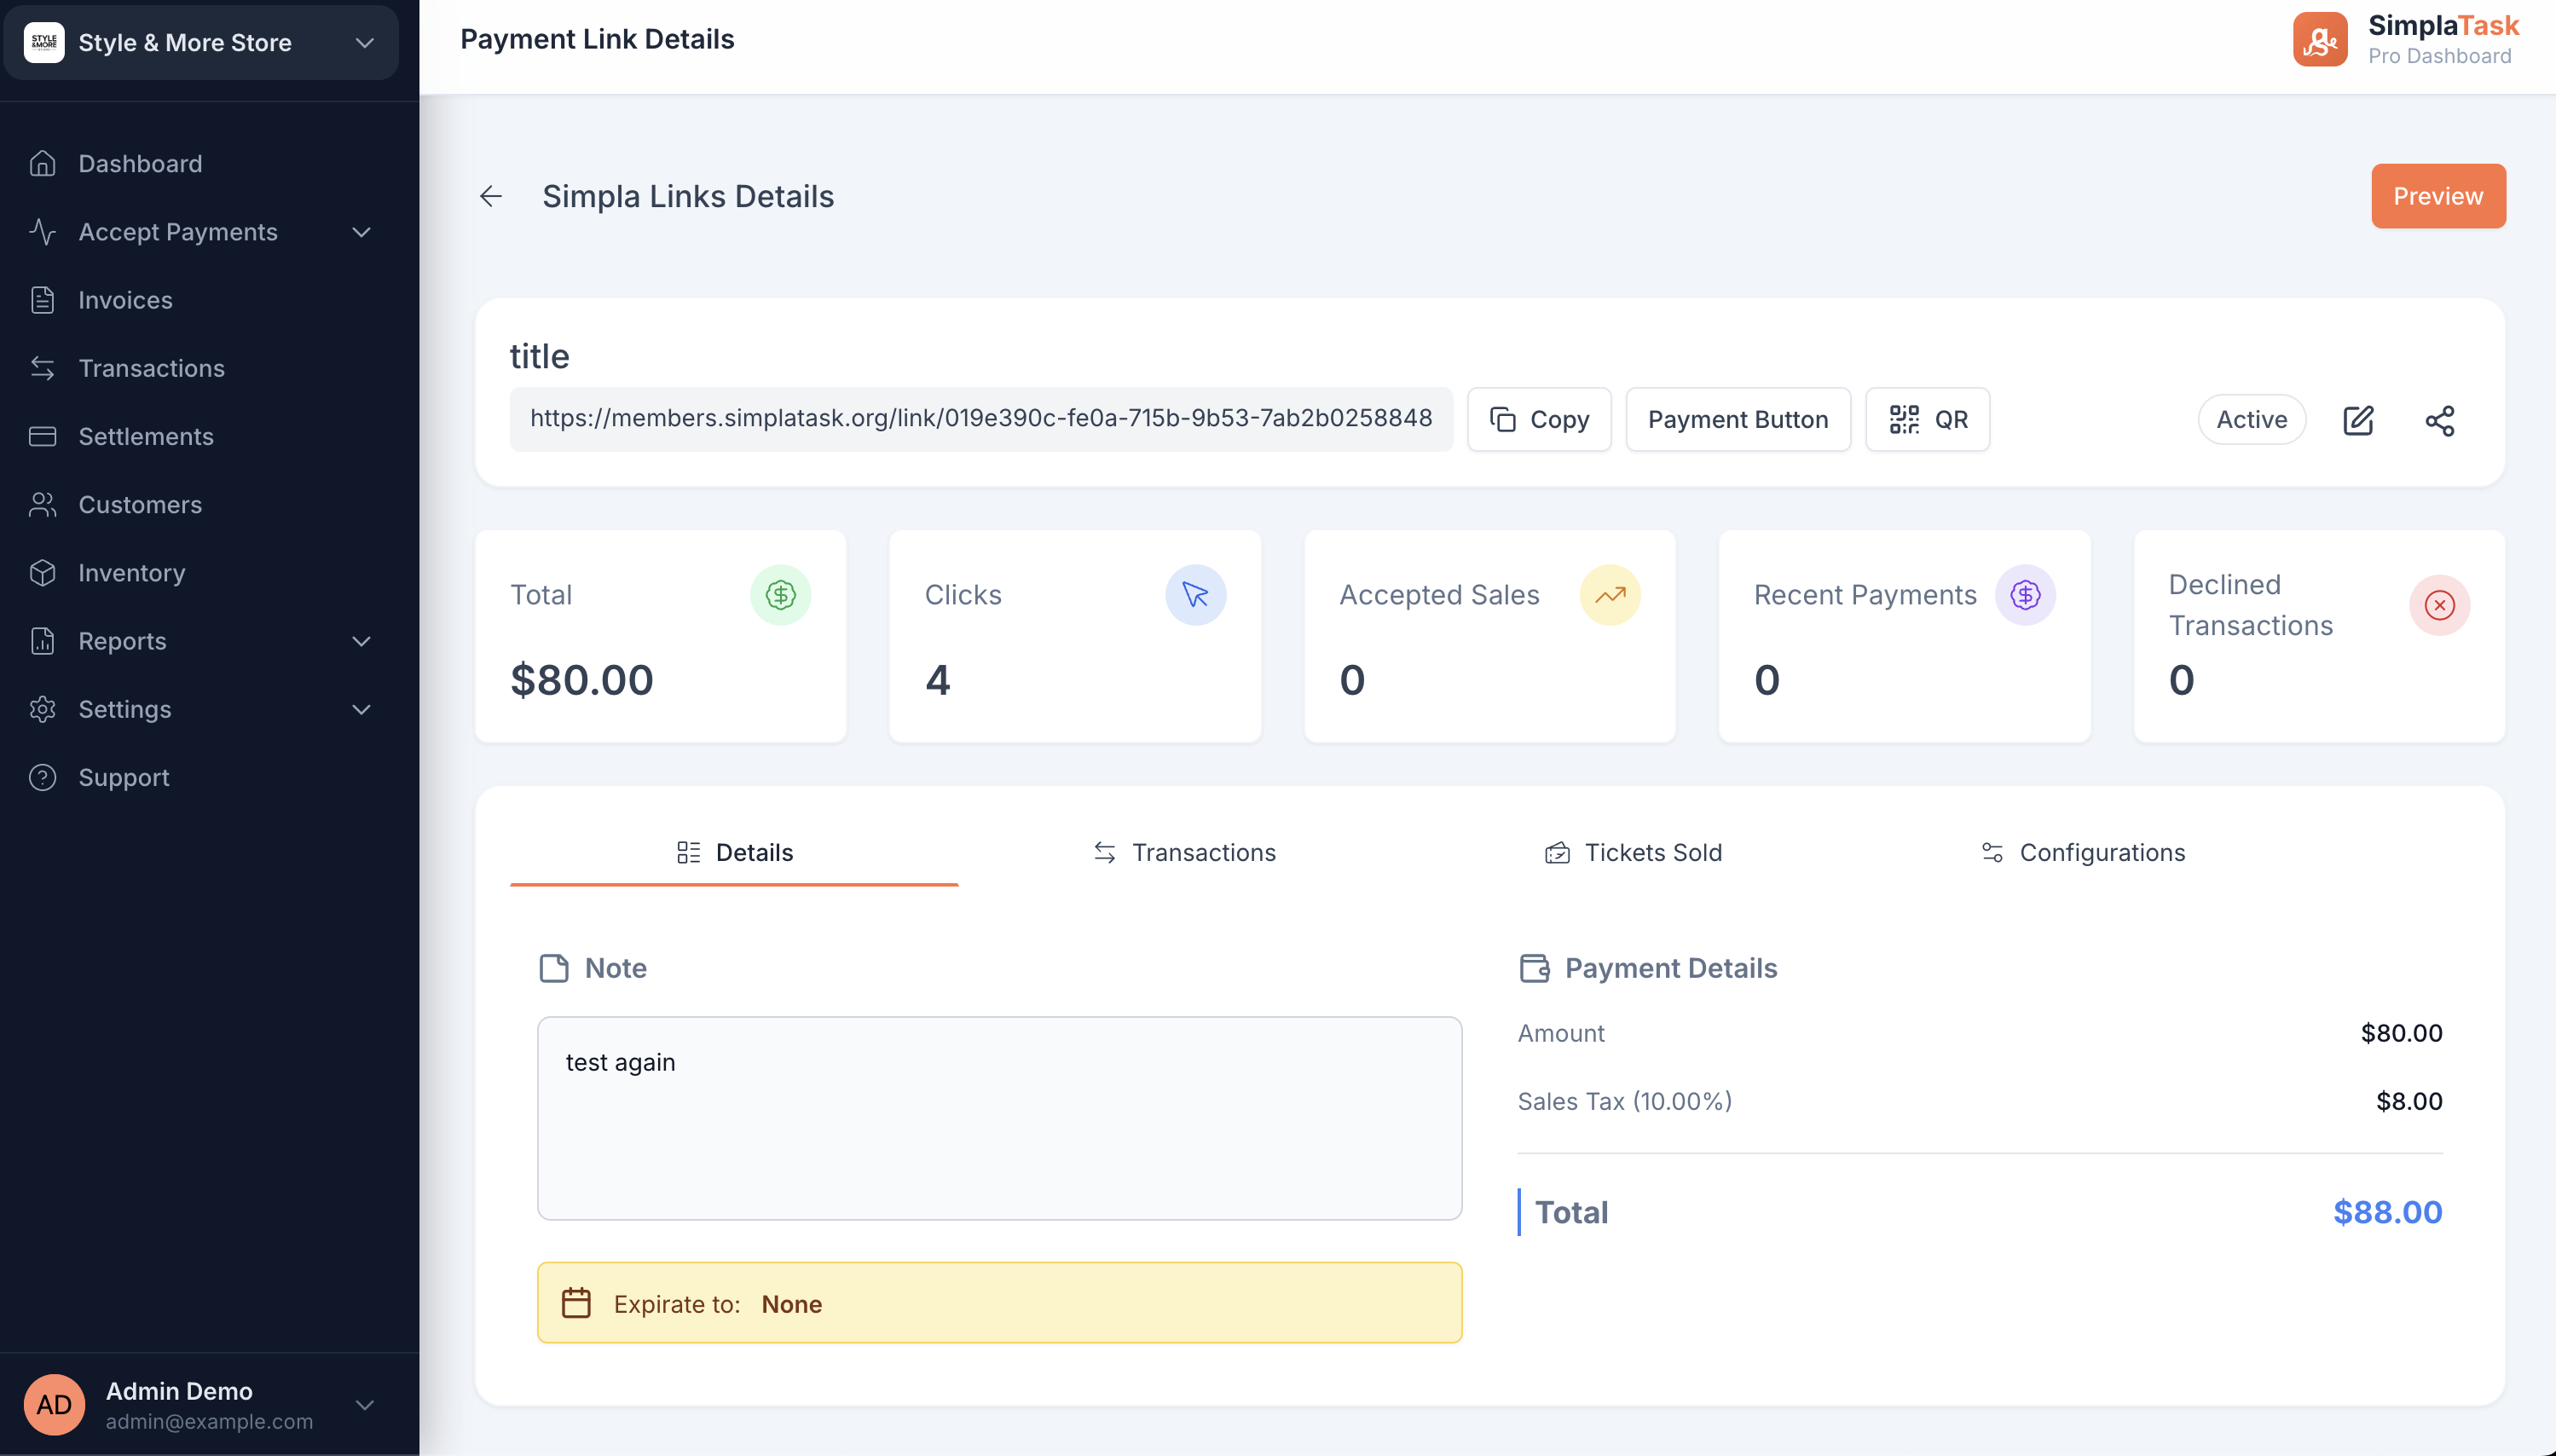
Task: Click the green dollar icon on Total card
Action: point(780,595)
